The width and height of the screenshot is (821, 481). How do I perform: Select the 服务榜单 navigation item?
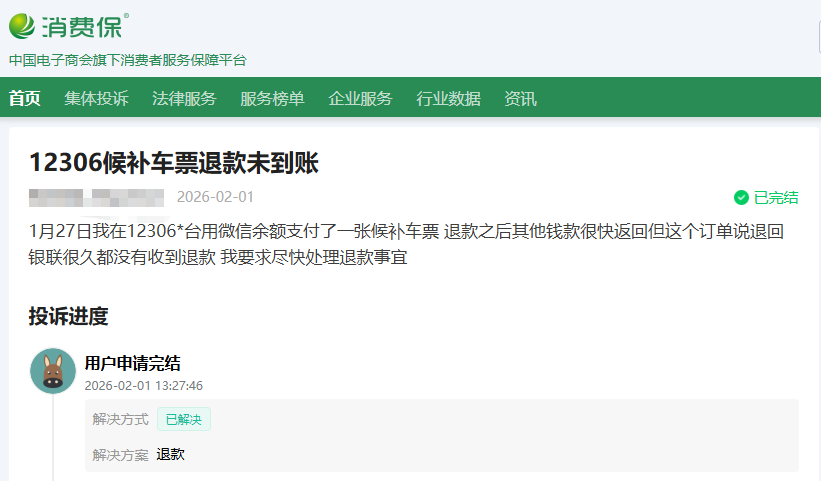coord(272,98)
